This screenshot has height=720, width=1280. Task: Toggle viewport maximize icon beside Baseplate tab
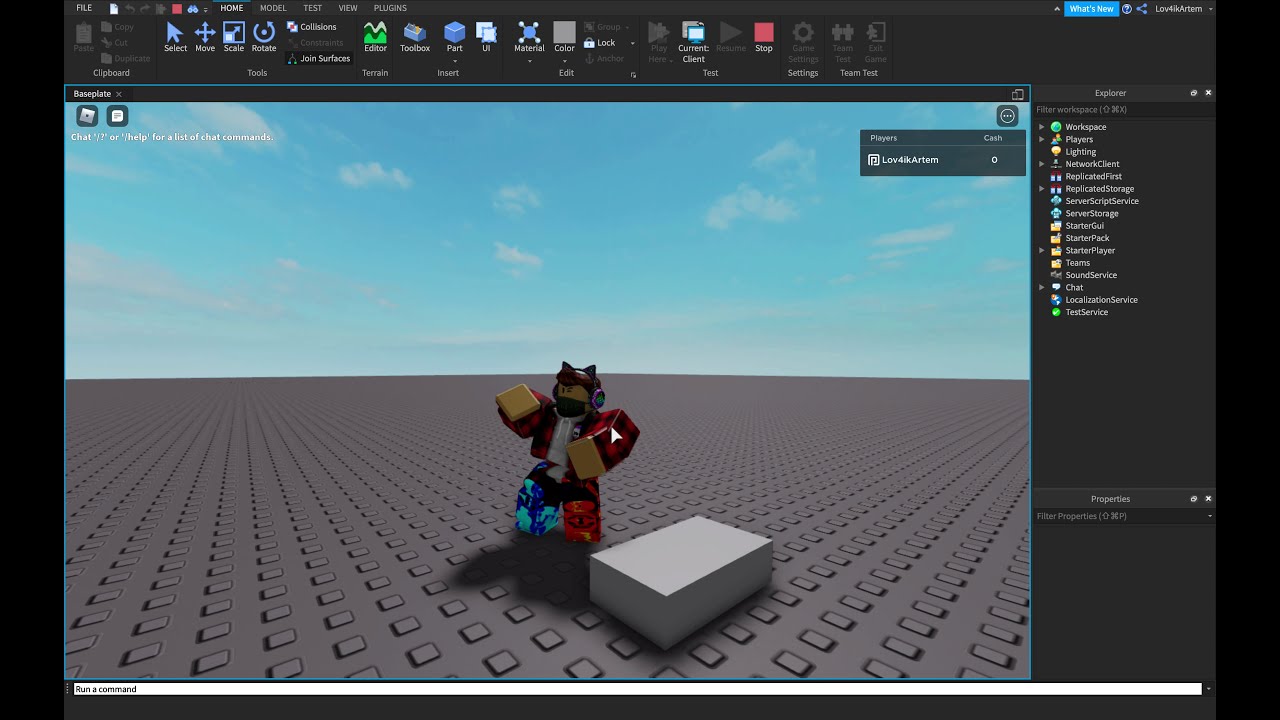point(1018,94)
